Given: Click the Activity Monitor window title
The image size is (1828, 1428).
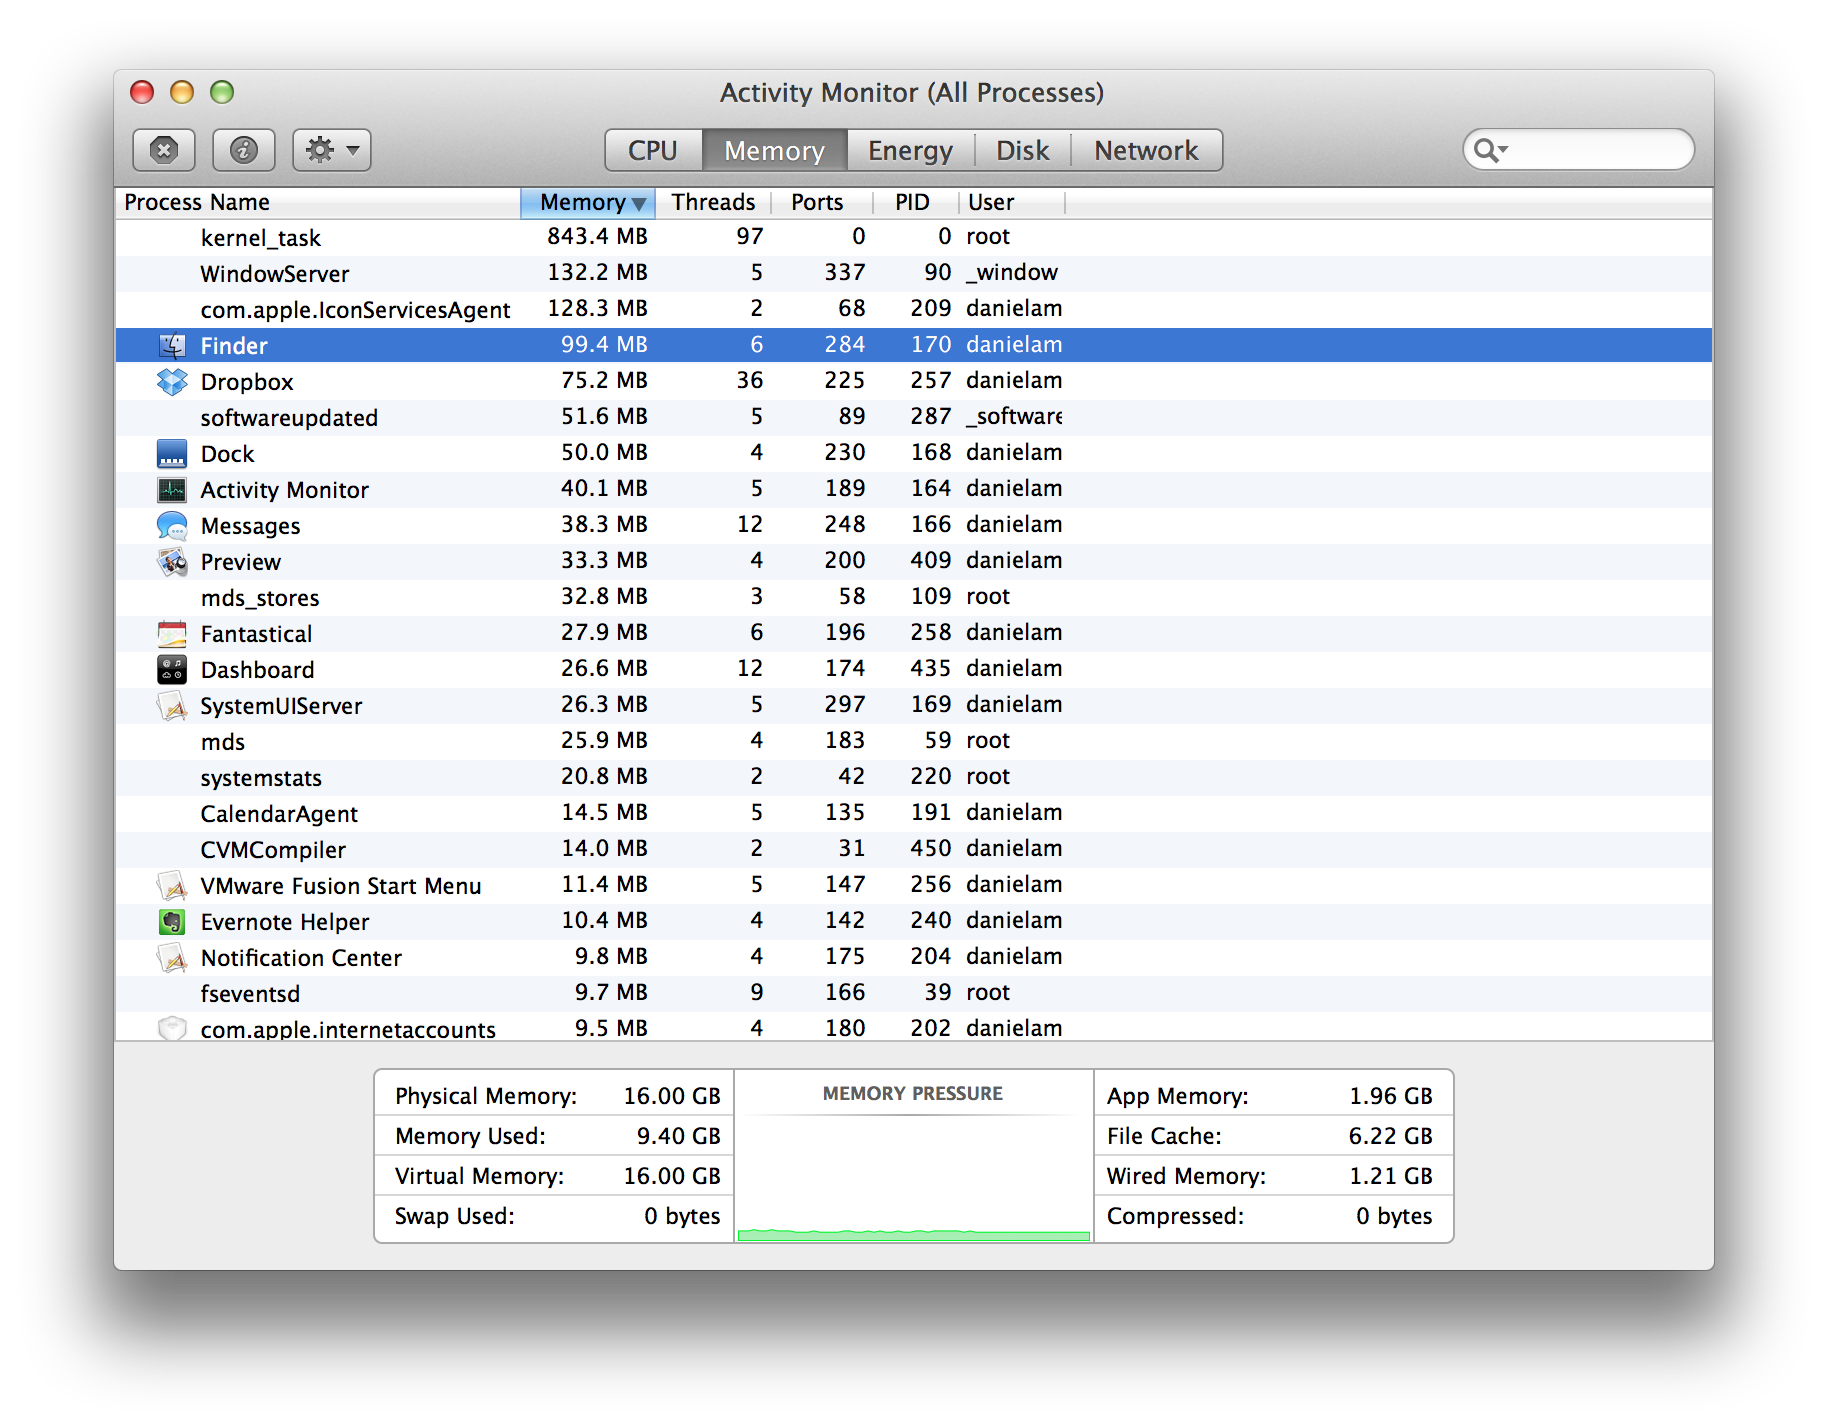Looking at the screenshot, I should pyautogui.click(x=912, y=93).
